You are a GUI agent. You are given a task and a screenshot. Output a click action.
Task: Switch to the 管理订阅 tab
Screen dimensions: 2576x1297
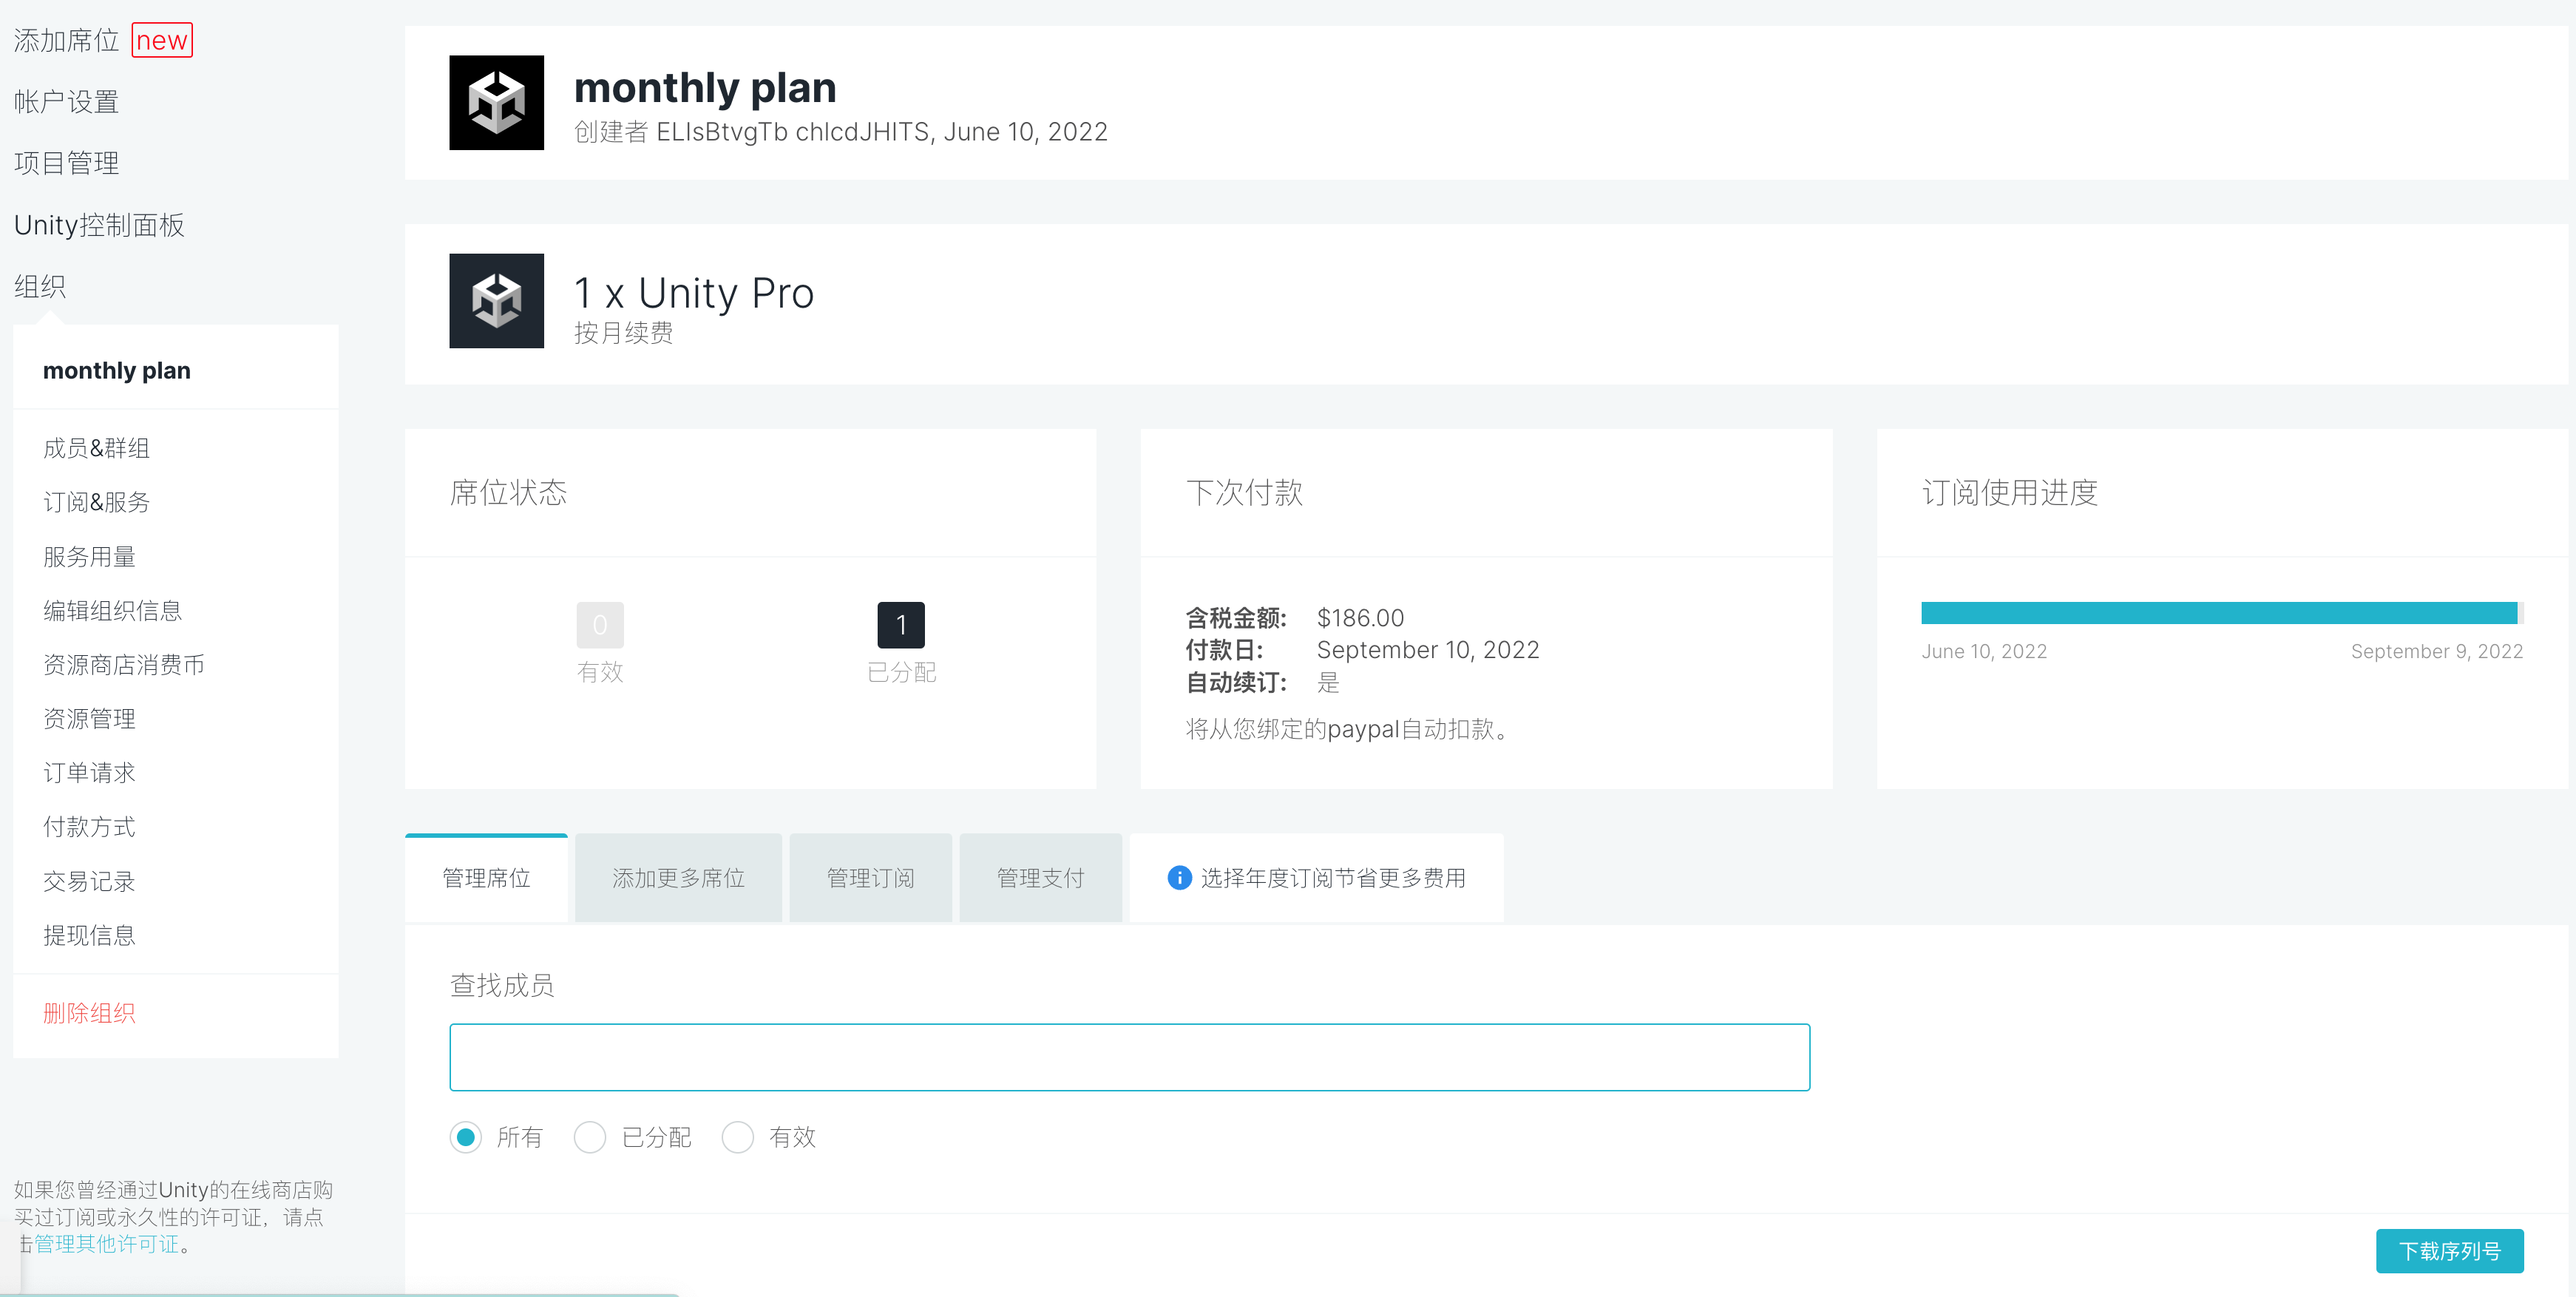tap(870, 878)
